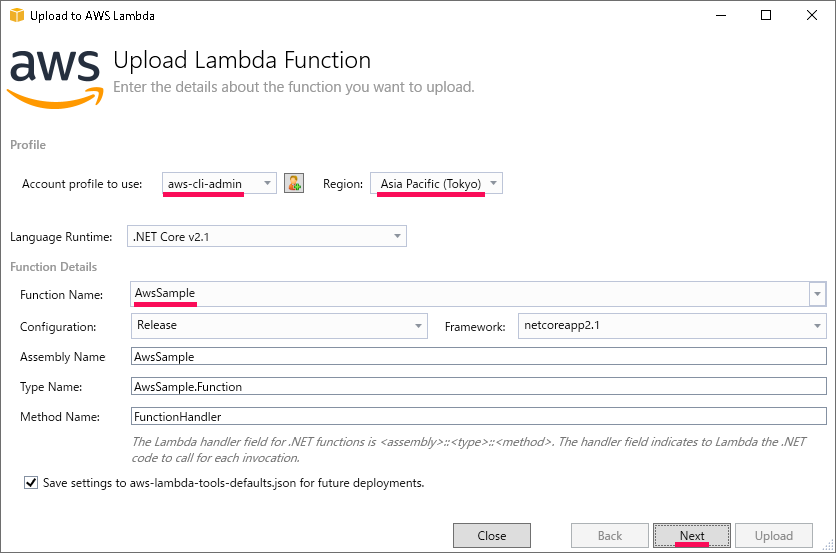
Task: Click the Type Name field with AwsSample.Function
Action: (x=479, y=386)
